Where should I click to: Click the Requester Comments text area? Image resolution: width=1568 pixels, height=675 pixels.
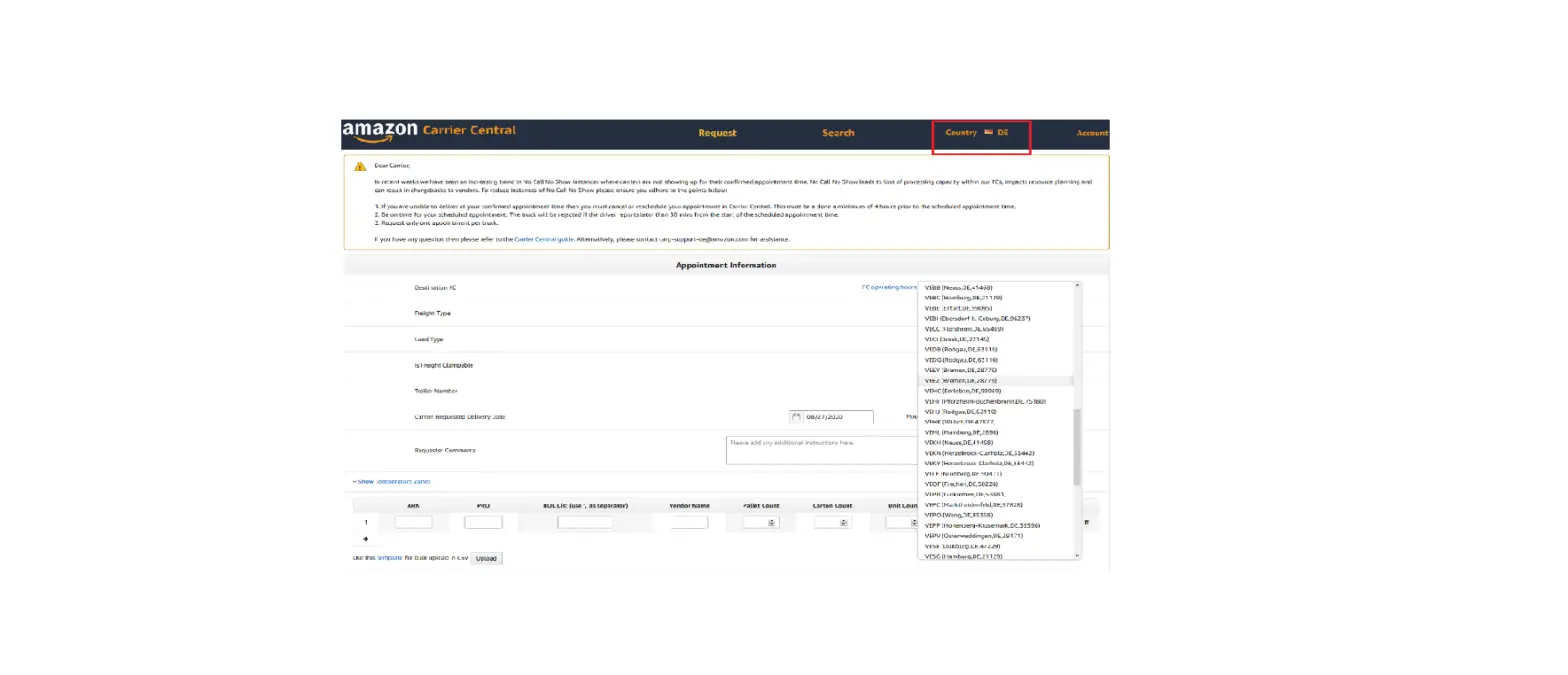(x=821, y=450)
